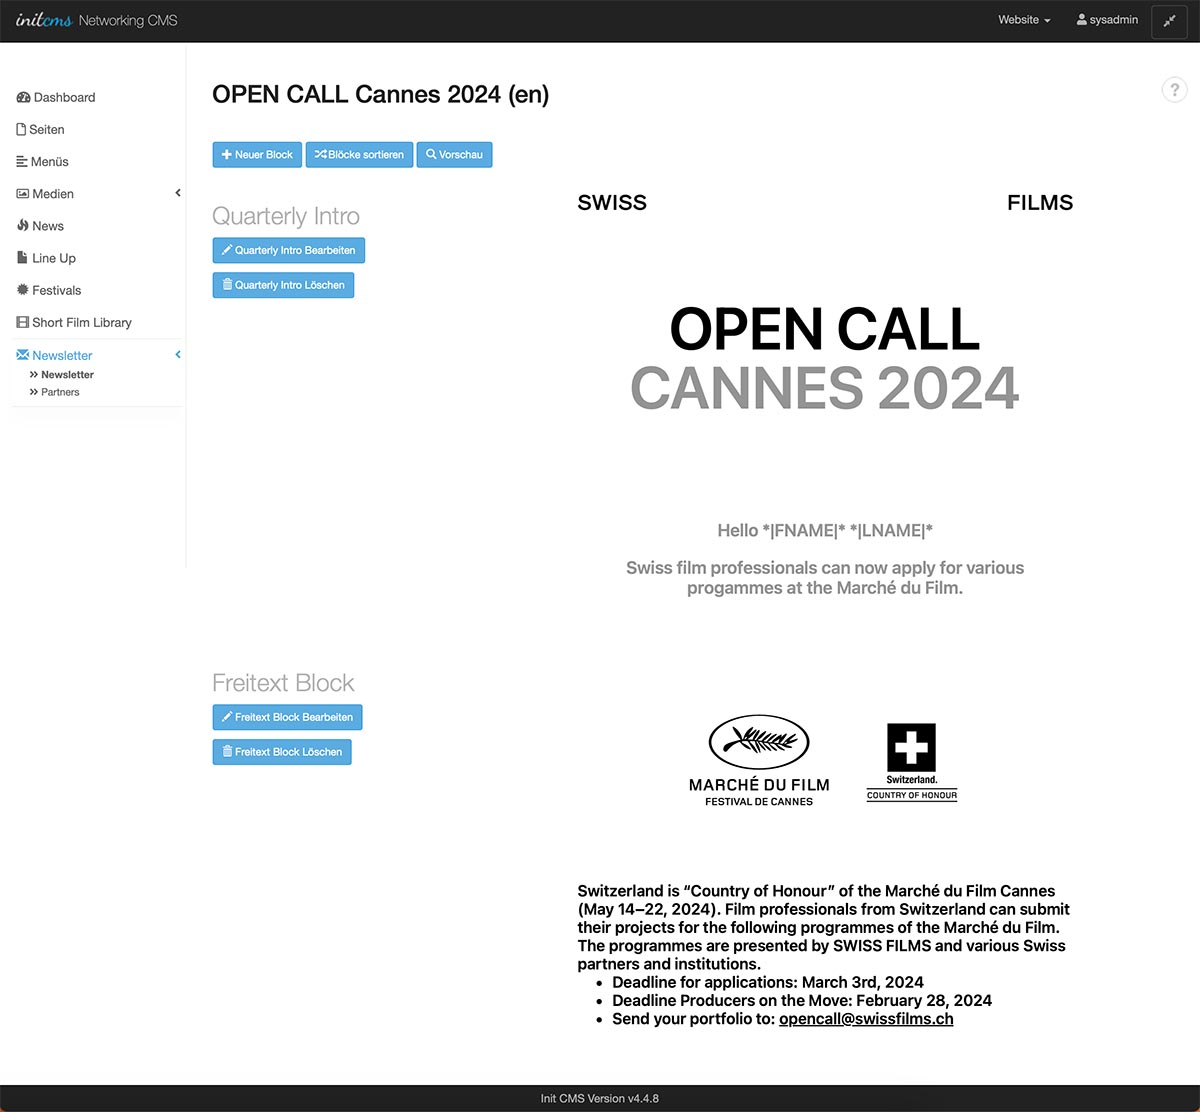The image size is (1200, 1112).
Task: Click the Networking CMS title text
Action: point(128,20)
